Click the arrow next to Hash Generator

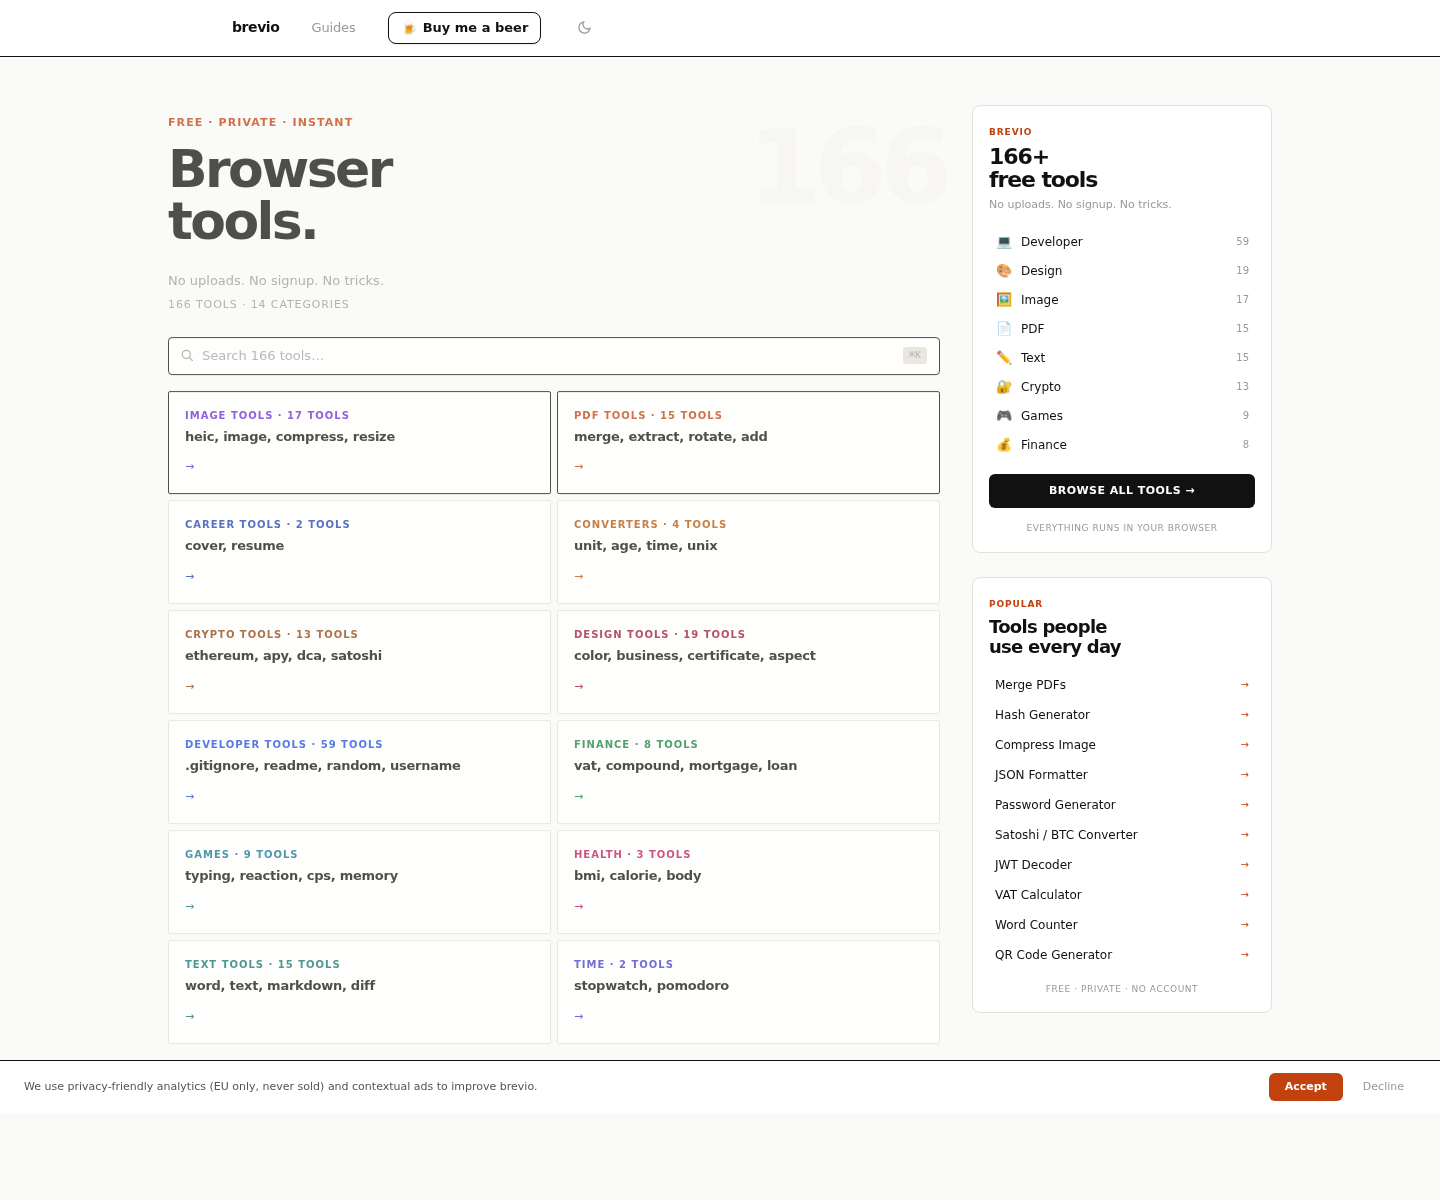[1245, 715]
